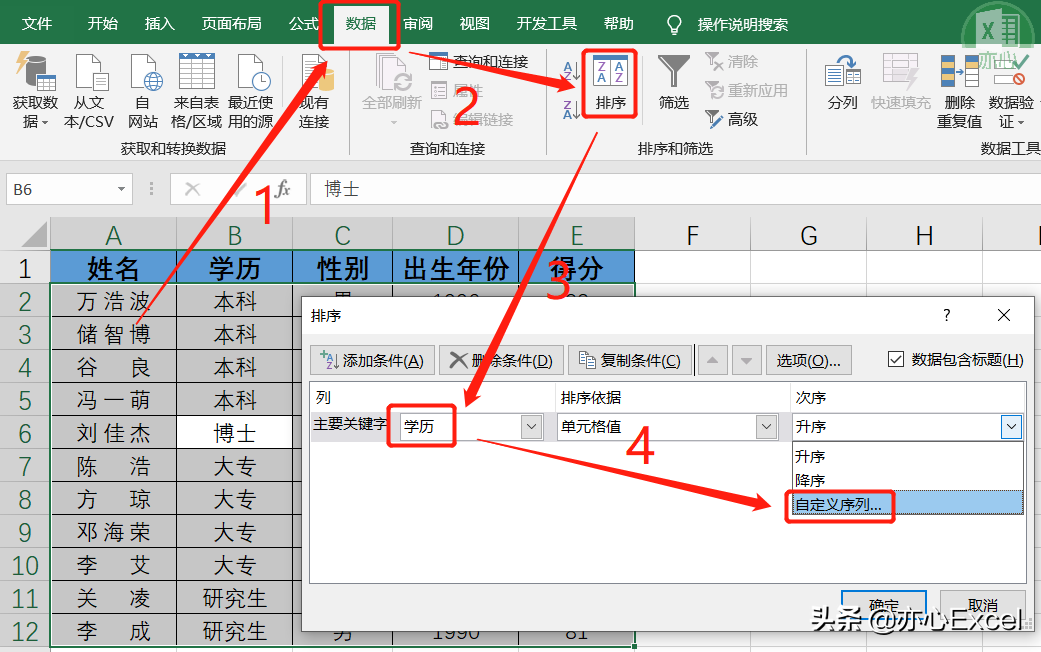The image size is (1041, 652).
Task: Open Queries & Connections (查询和连接)
Action: click(x=479, y=62)
